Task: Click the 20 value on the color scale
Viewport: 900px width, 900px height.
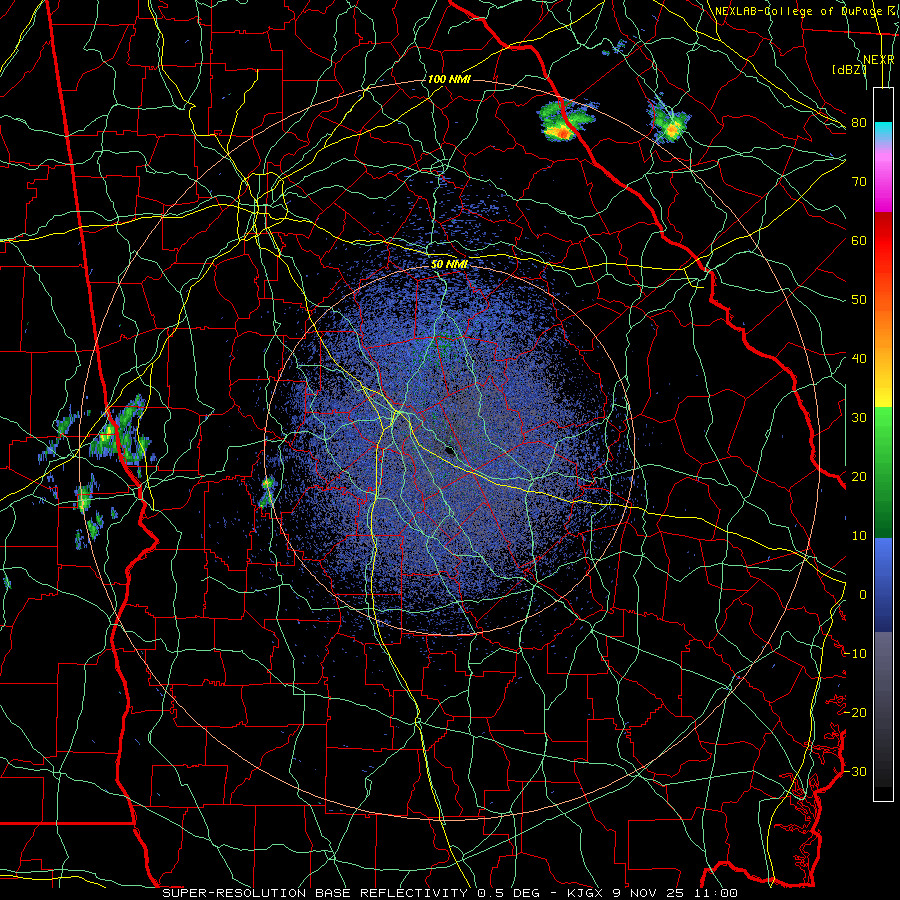Action: pos(859,477)
